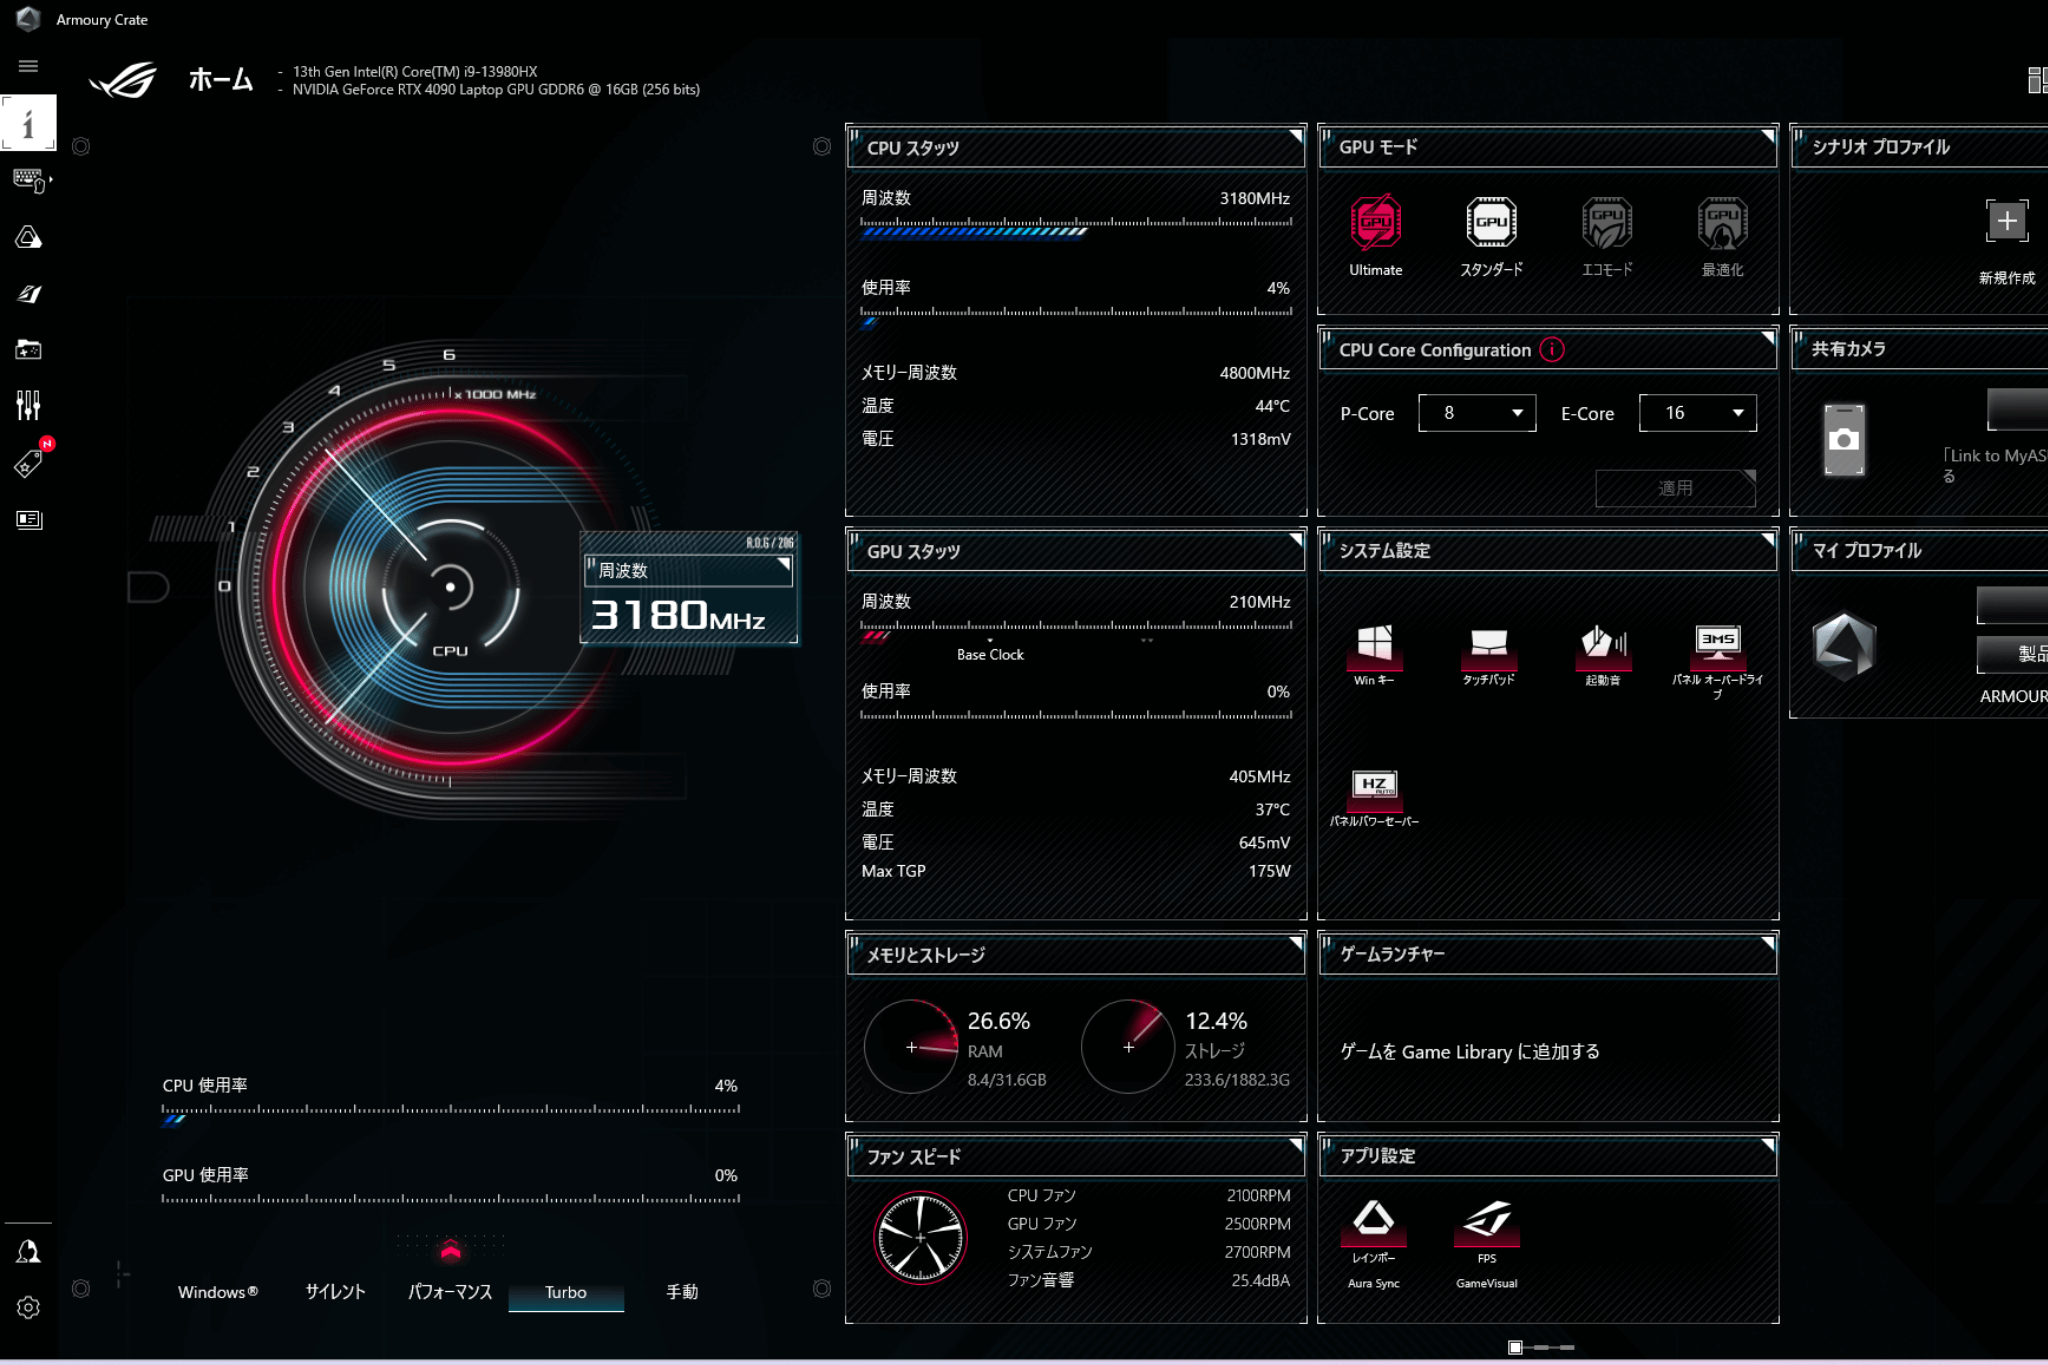Open レインボー Aura Sync app setting icon

click(x=1373, y=1223)
